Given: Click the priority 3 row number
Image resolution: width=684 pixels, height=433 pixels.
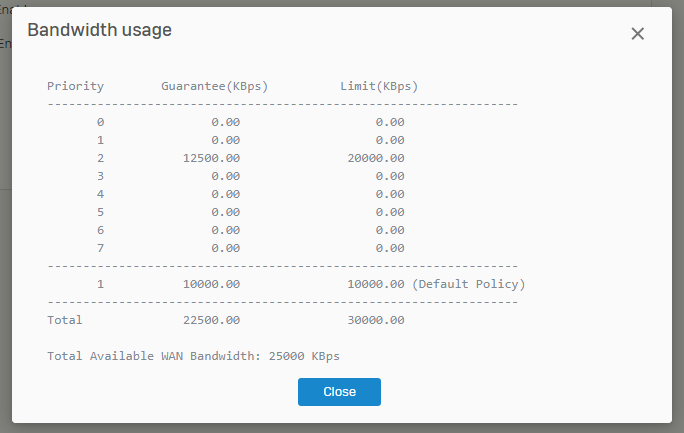Looking at the screenshot, I should [x=100, y=176].
